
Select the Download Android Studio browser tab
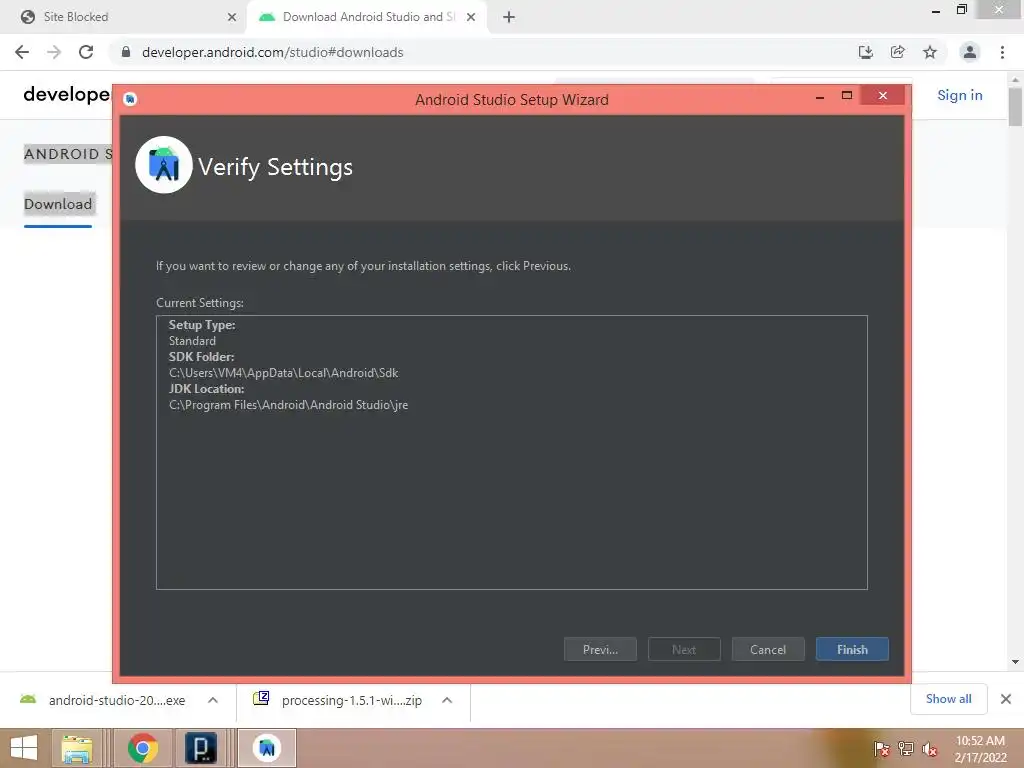pyautogui.click(x=366, y=17)
